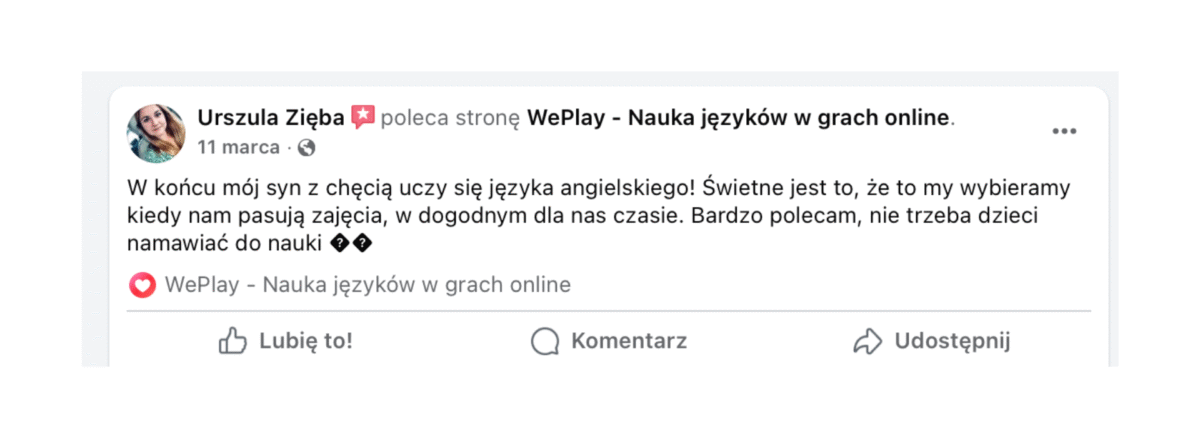Click the grey WePlay name beside the heart

(x=367, y=285)
